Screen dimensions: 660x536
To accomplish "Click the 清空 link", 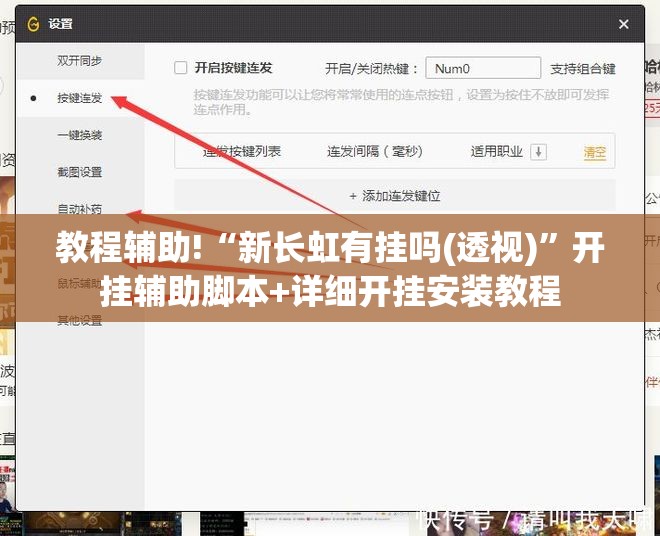I will [594, 152].
